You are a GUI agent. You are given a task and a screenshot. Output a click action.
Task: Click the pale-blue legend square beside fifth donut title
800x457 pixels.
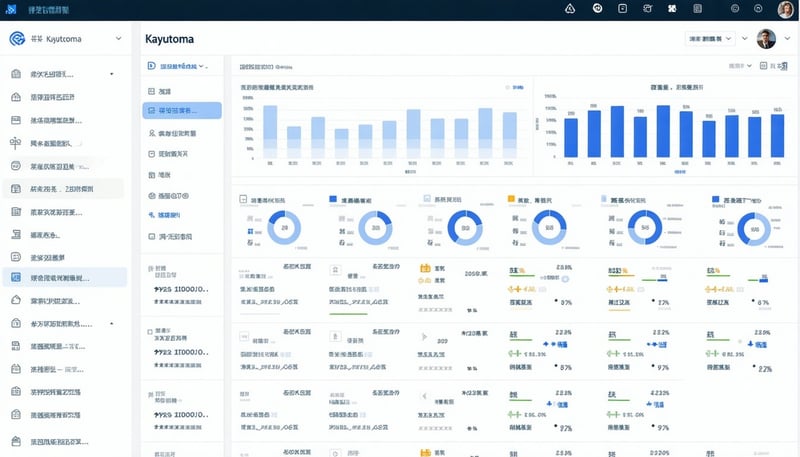click(604, 199)
